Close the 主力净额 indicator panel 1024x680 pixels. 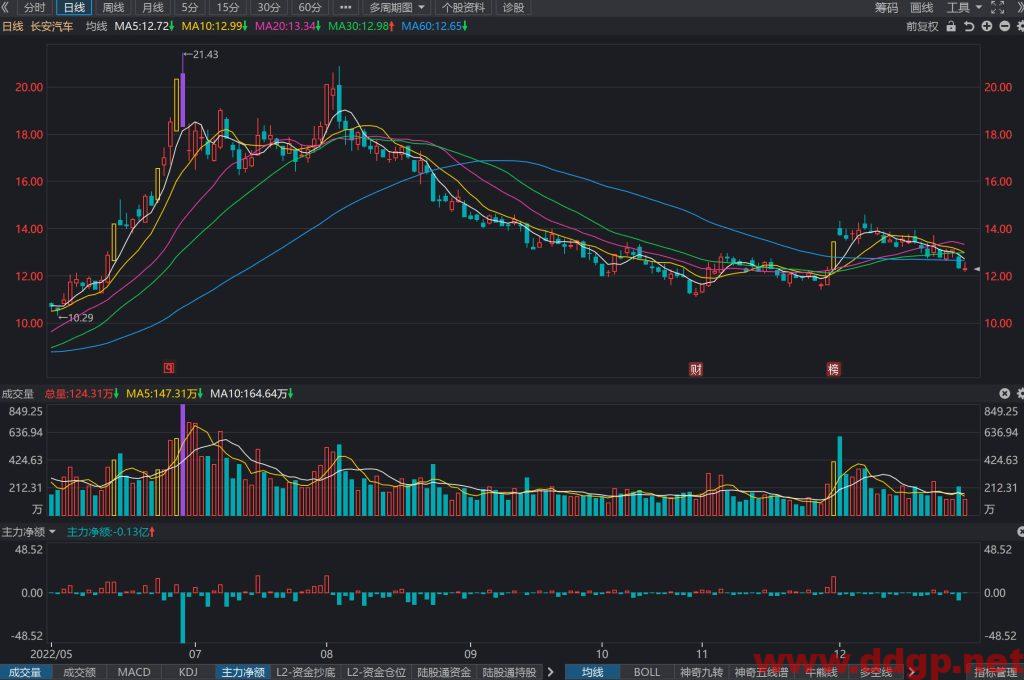(1021, 532)
